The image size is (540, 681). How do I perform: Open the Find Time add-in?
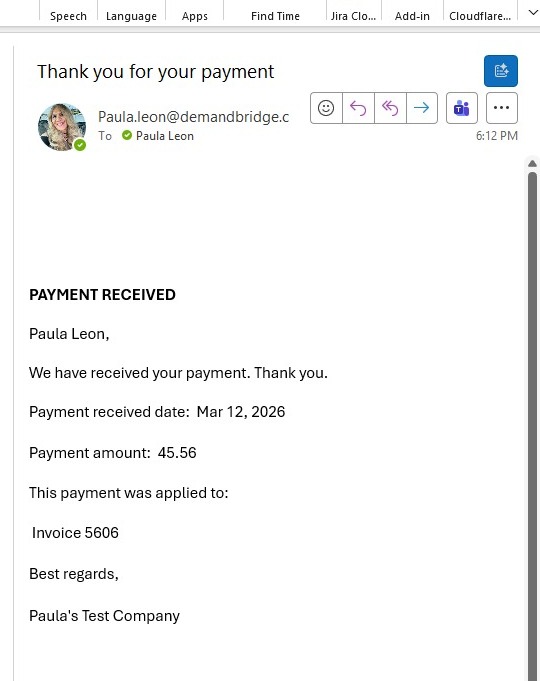[x=275, y=16]
